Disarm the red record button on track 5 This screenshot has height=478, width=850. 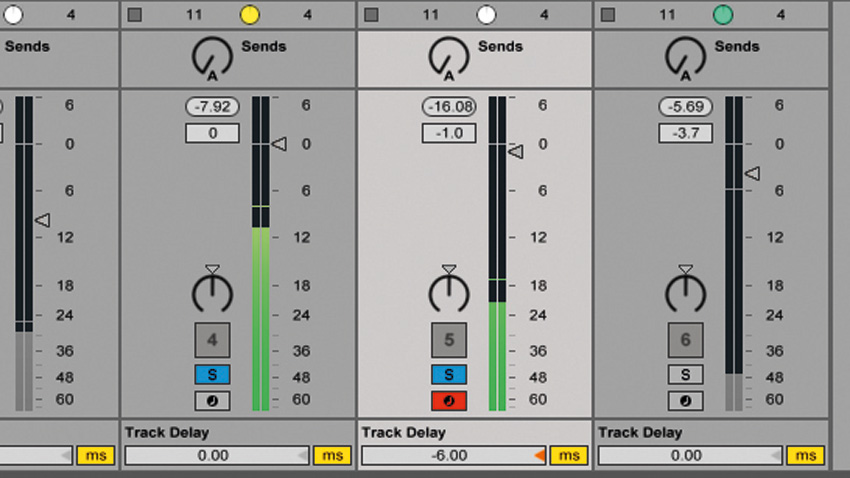pyautogui.click(x=449, y=401)
